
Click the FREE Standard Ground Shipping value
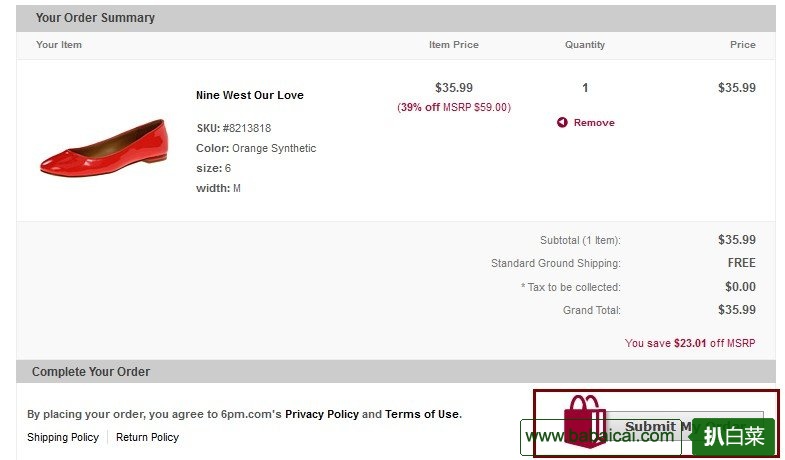tap(741, 263)
